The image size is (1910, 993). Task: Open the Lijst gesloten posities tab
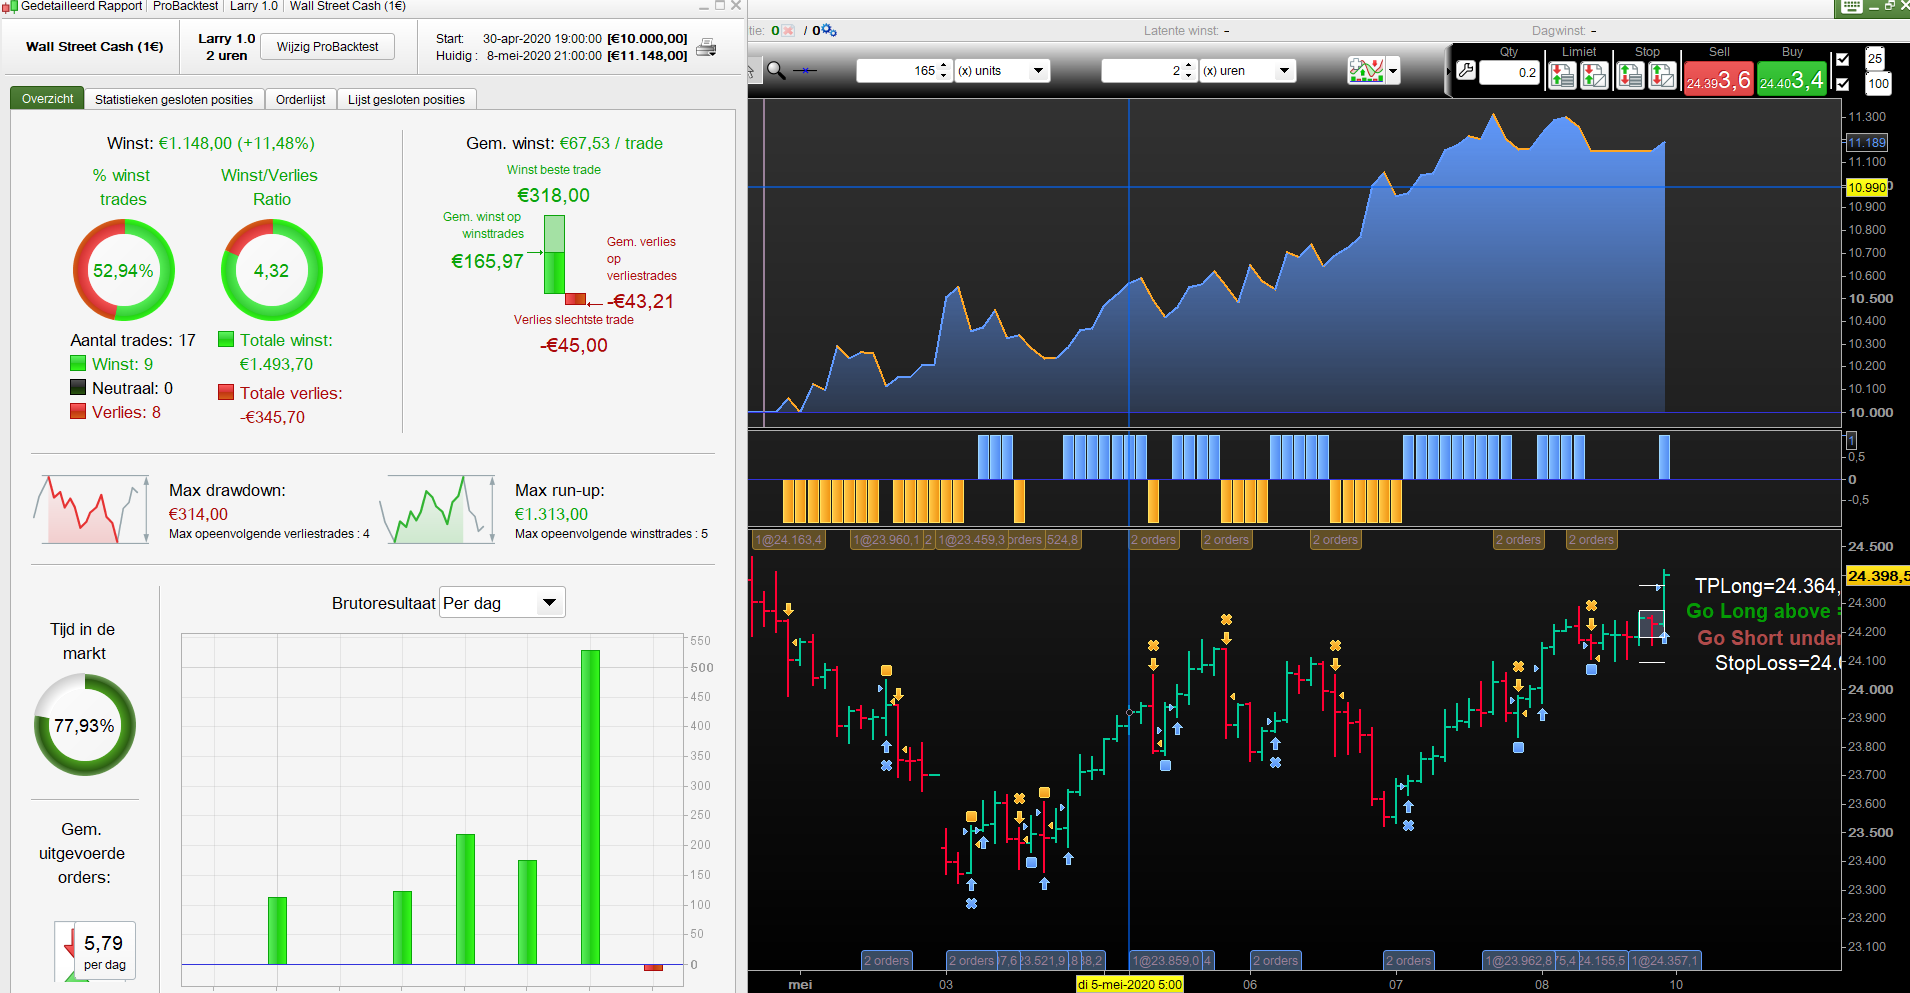point(407,99)
